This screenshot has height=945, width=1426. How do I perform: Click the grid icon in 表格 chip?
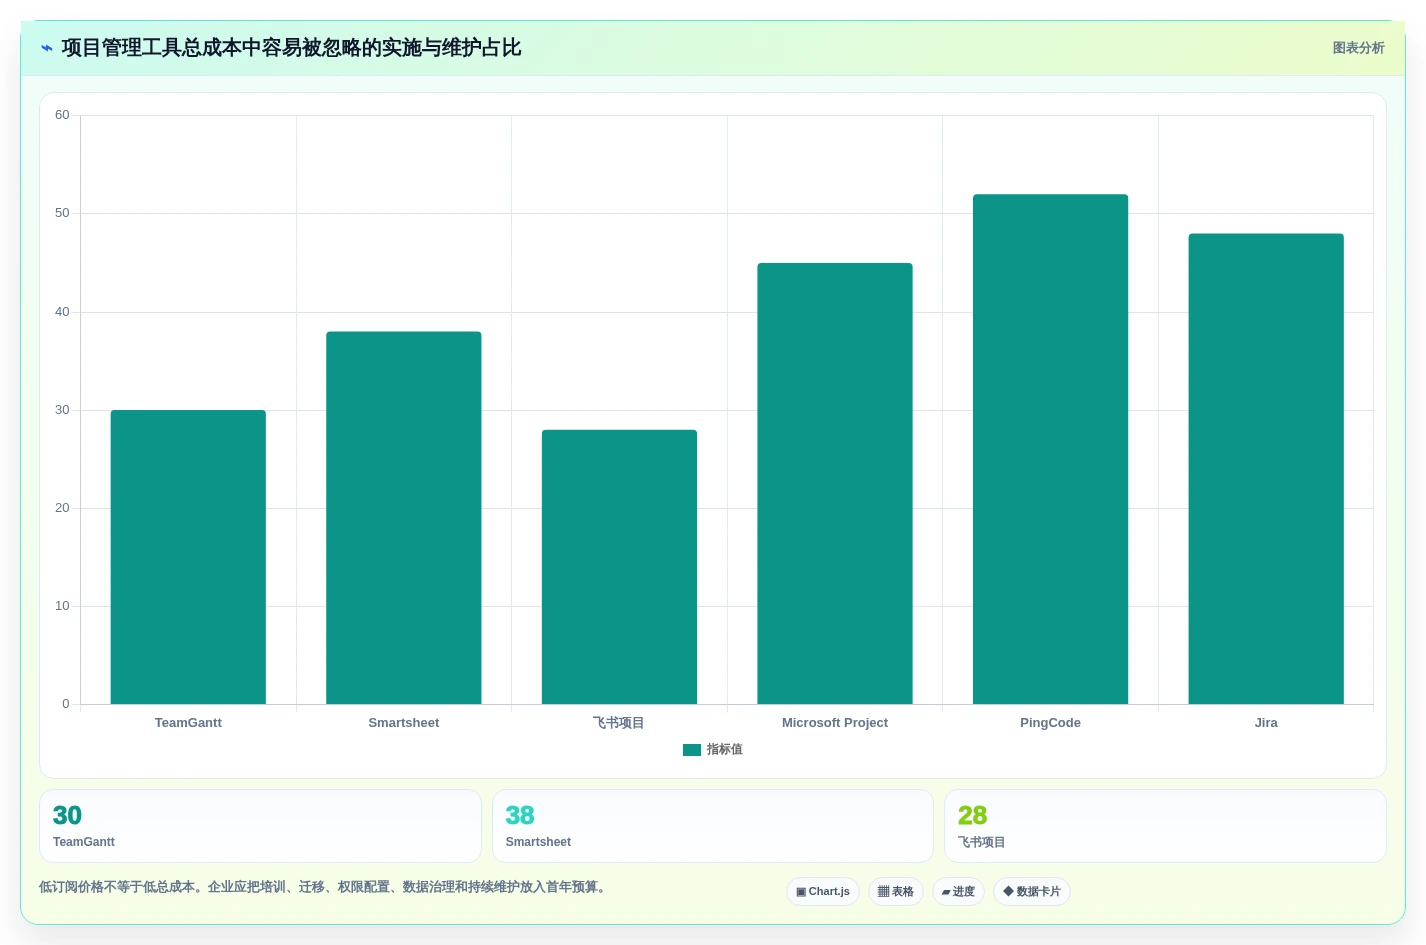883,892
